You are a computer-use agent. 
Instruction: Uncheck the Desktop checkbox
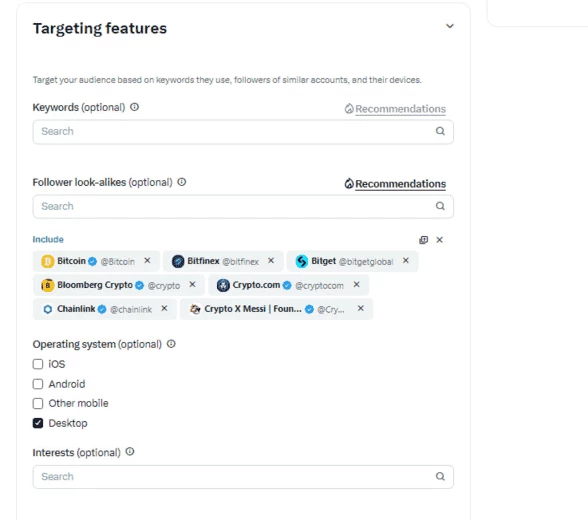point(38,423)
